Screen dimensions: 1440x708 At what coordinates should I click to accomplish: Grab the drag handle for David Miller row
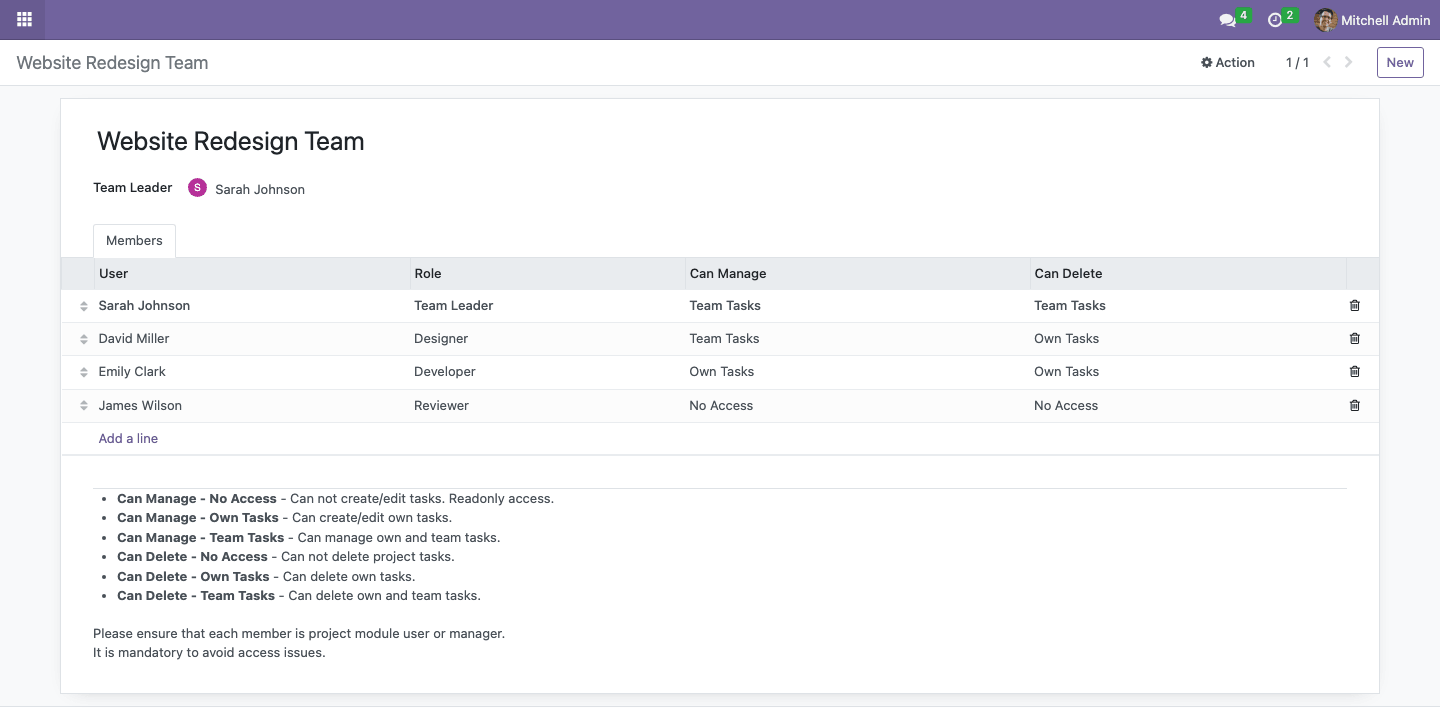(x=84, y=339)
